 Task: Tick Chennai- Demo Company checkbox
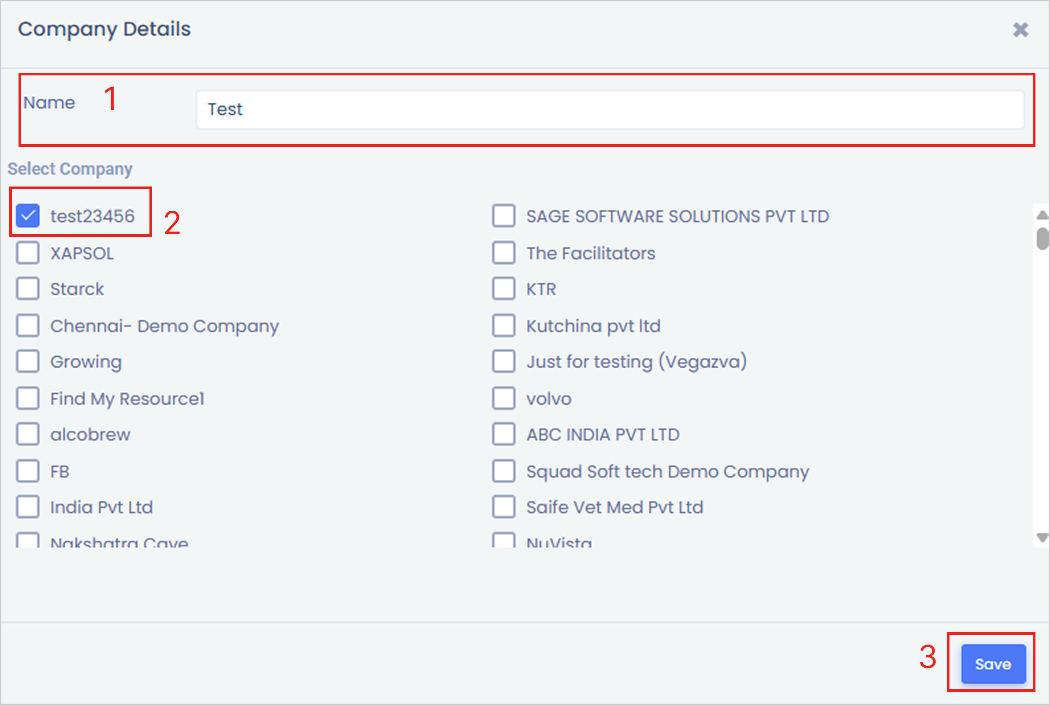tap(28, 325)
